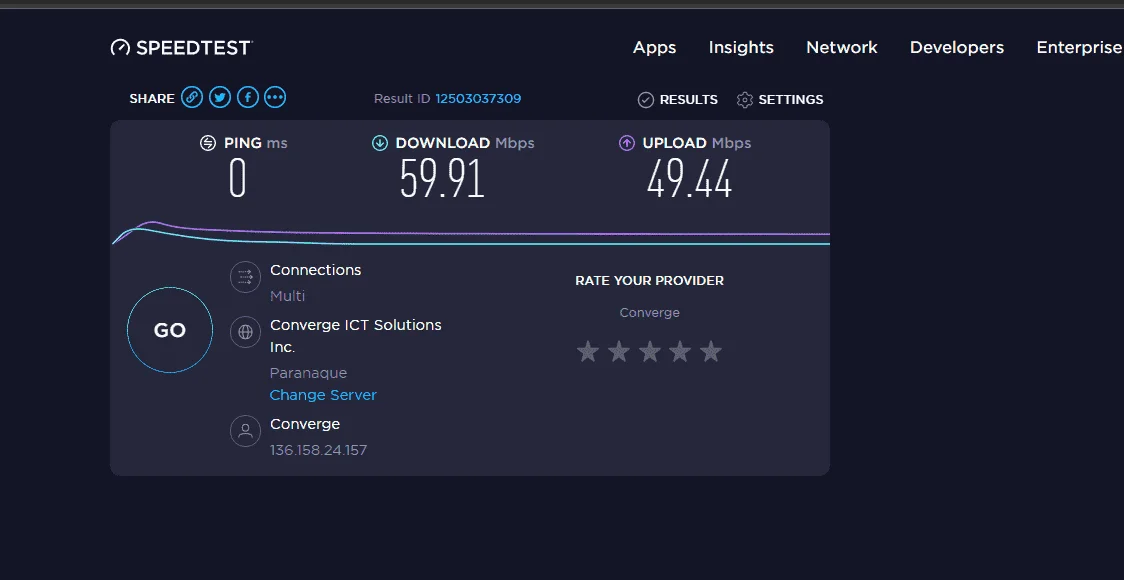Click the Settings gear icon
The height and width of the screenshot is (580, 1124).
745,100
